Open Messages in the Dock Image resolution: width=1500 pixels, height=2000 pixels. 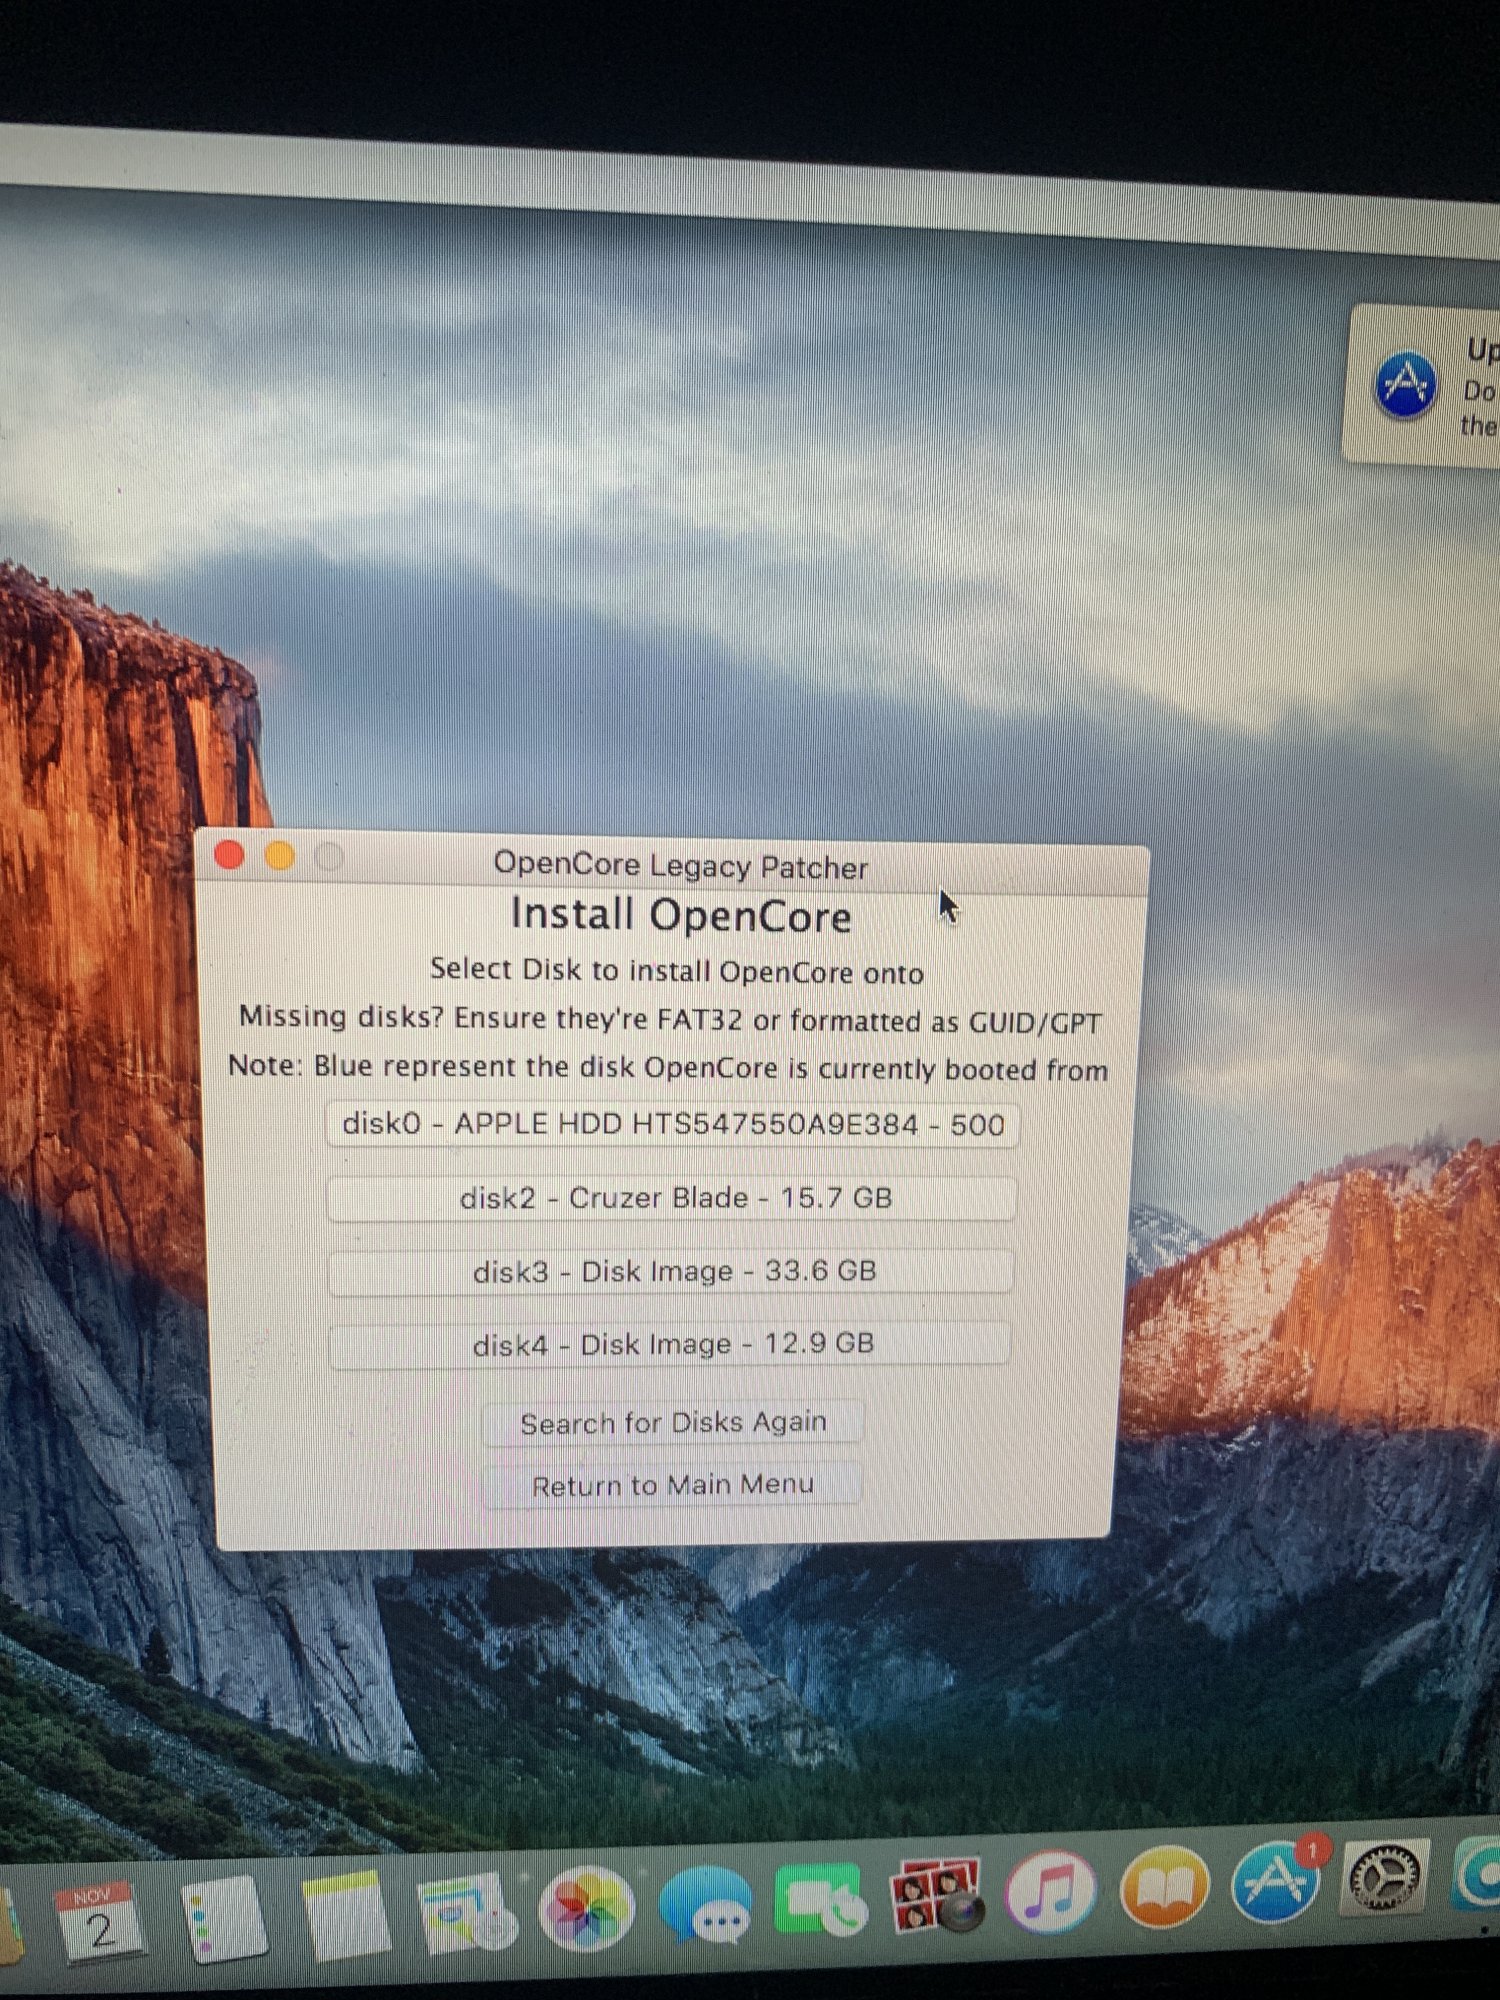coord(706,1906)
